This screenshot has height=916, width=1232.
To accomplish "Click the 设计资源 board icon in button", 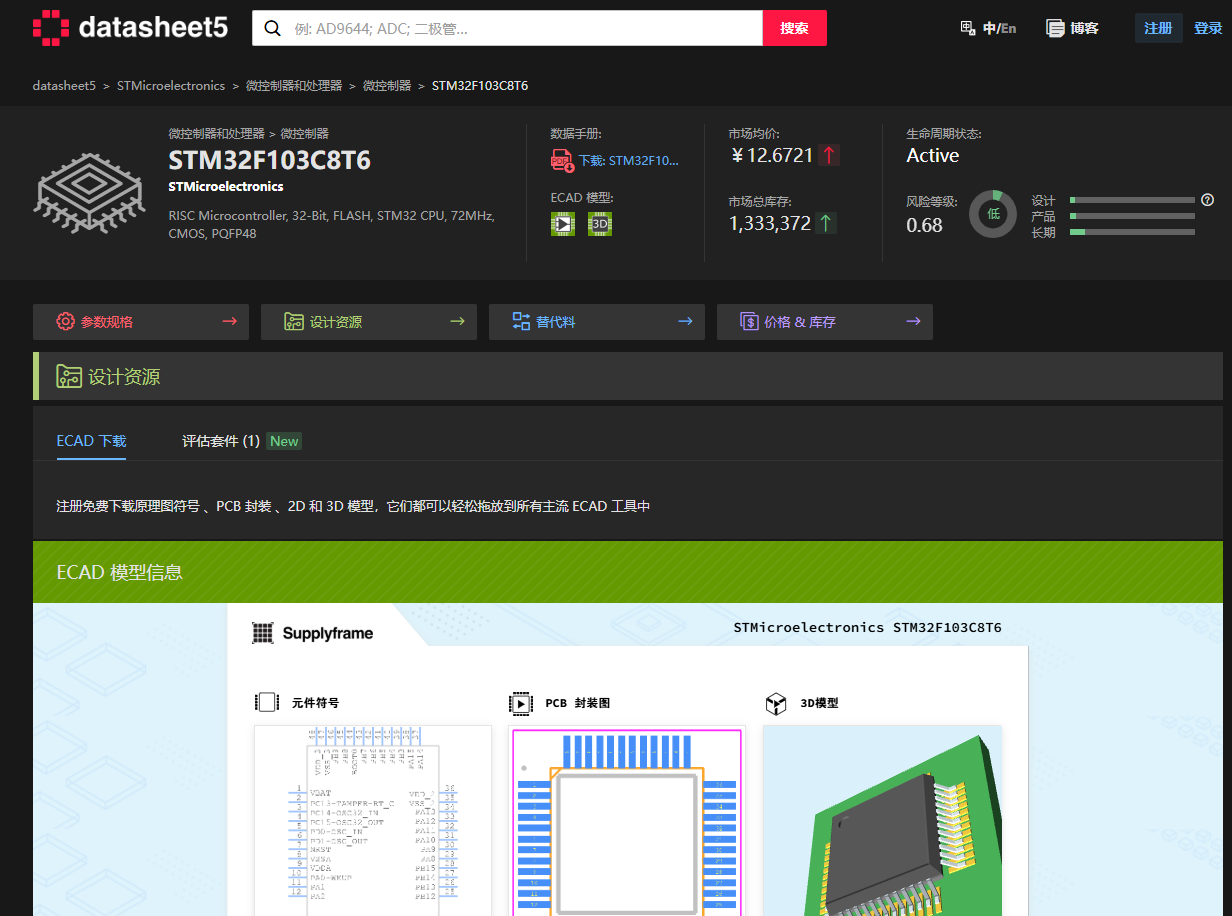I will tap(294, 321).
